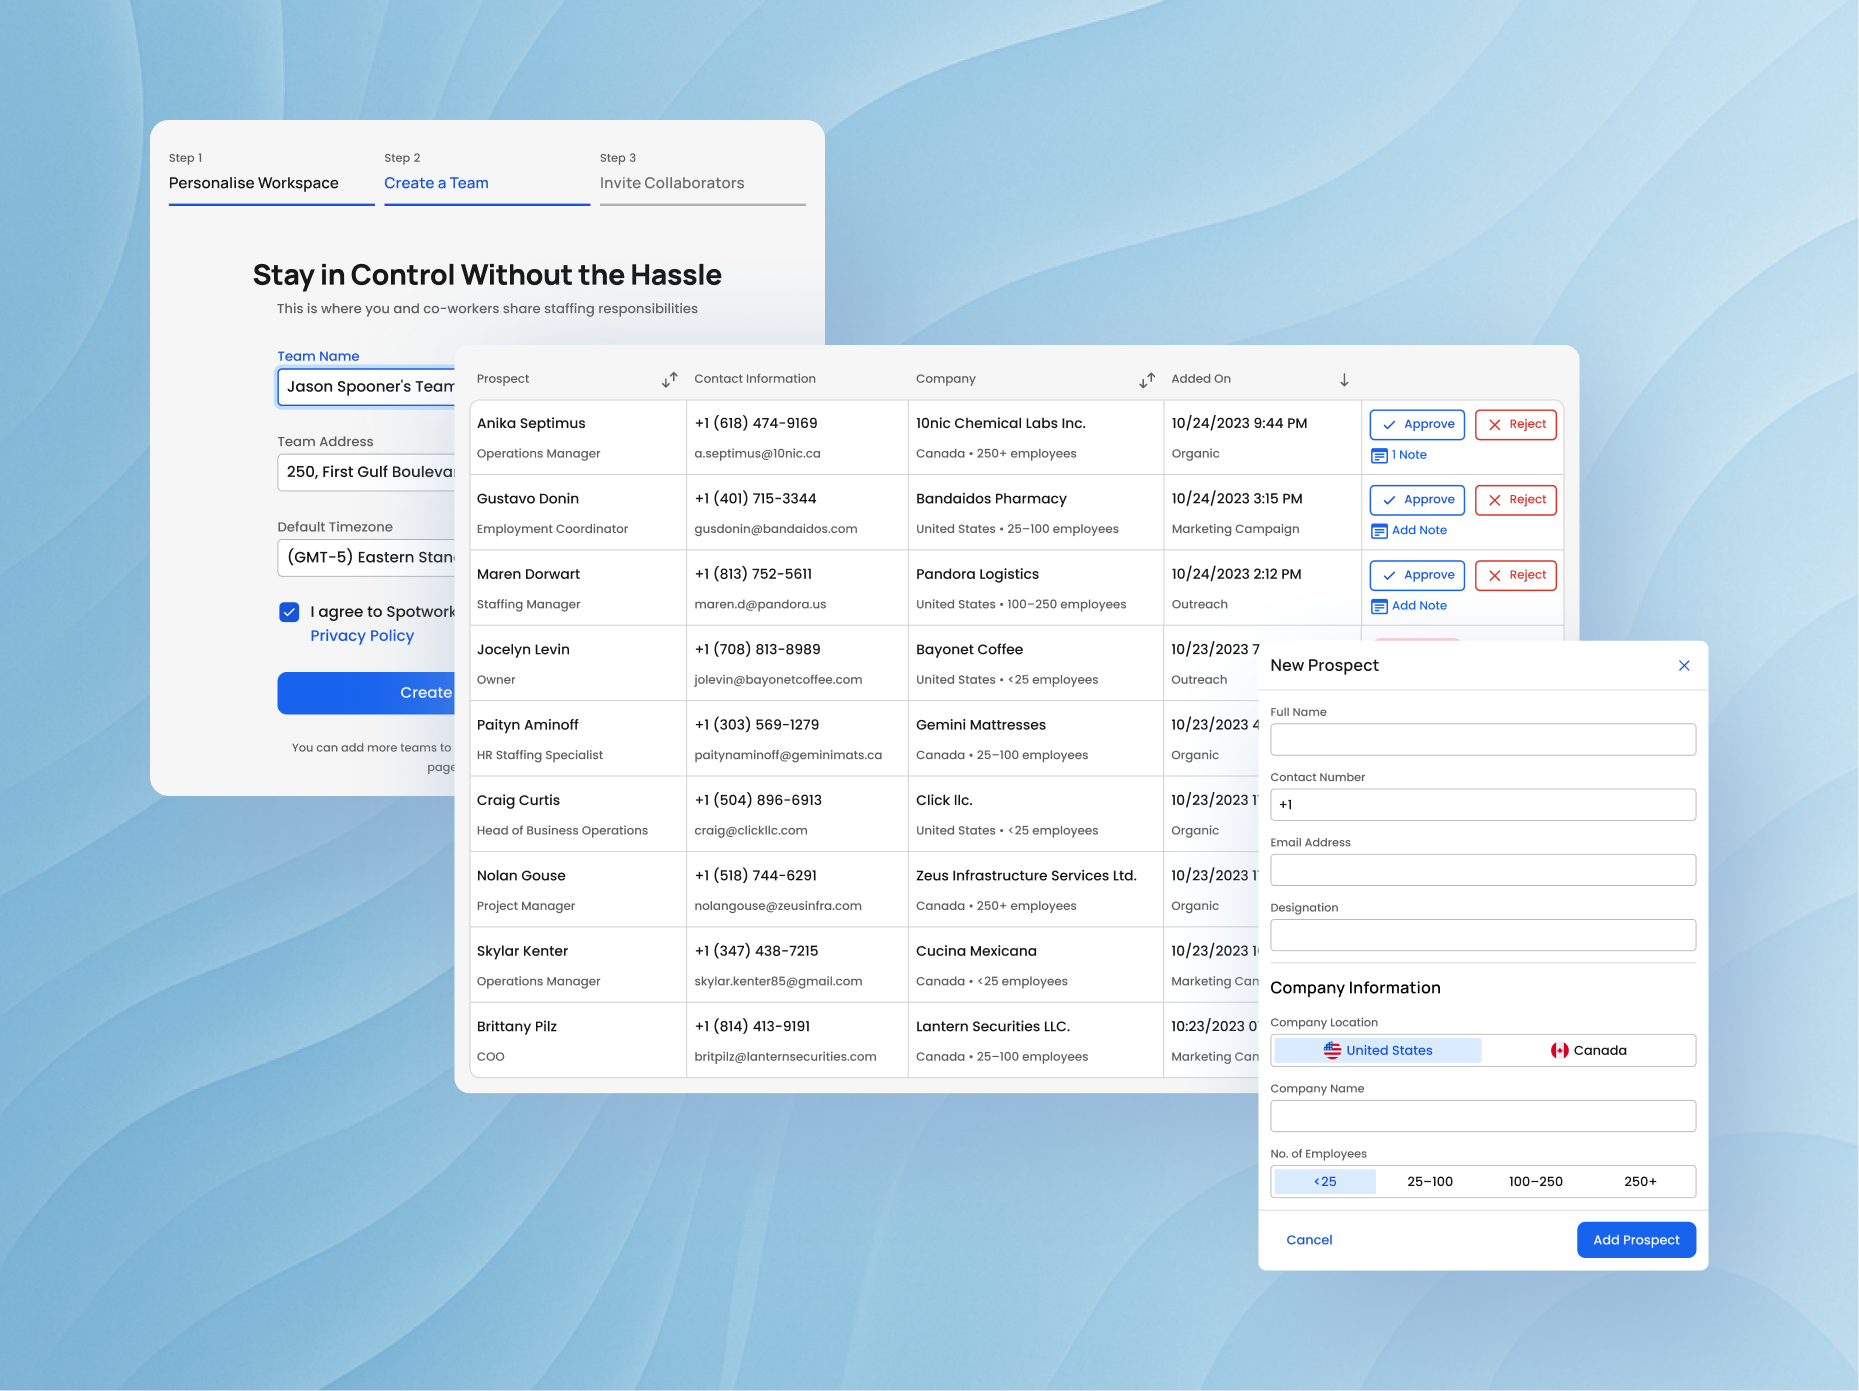Click company Zeus Infrastructure Services Ltd.
The image size is (1859, 1391).
click(x=1026, y=876)
